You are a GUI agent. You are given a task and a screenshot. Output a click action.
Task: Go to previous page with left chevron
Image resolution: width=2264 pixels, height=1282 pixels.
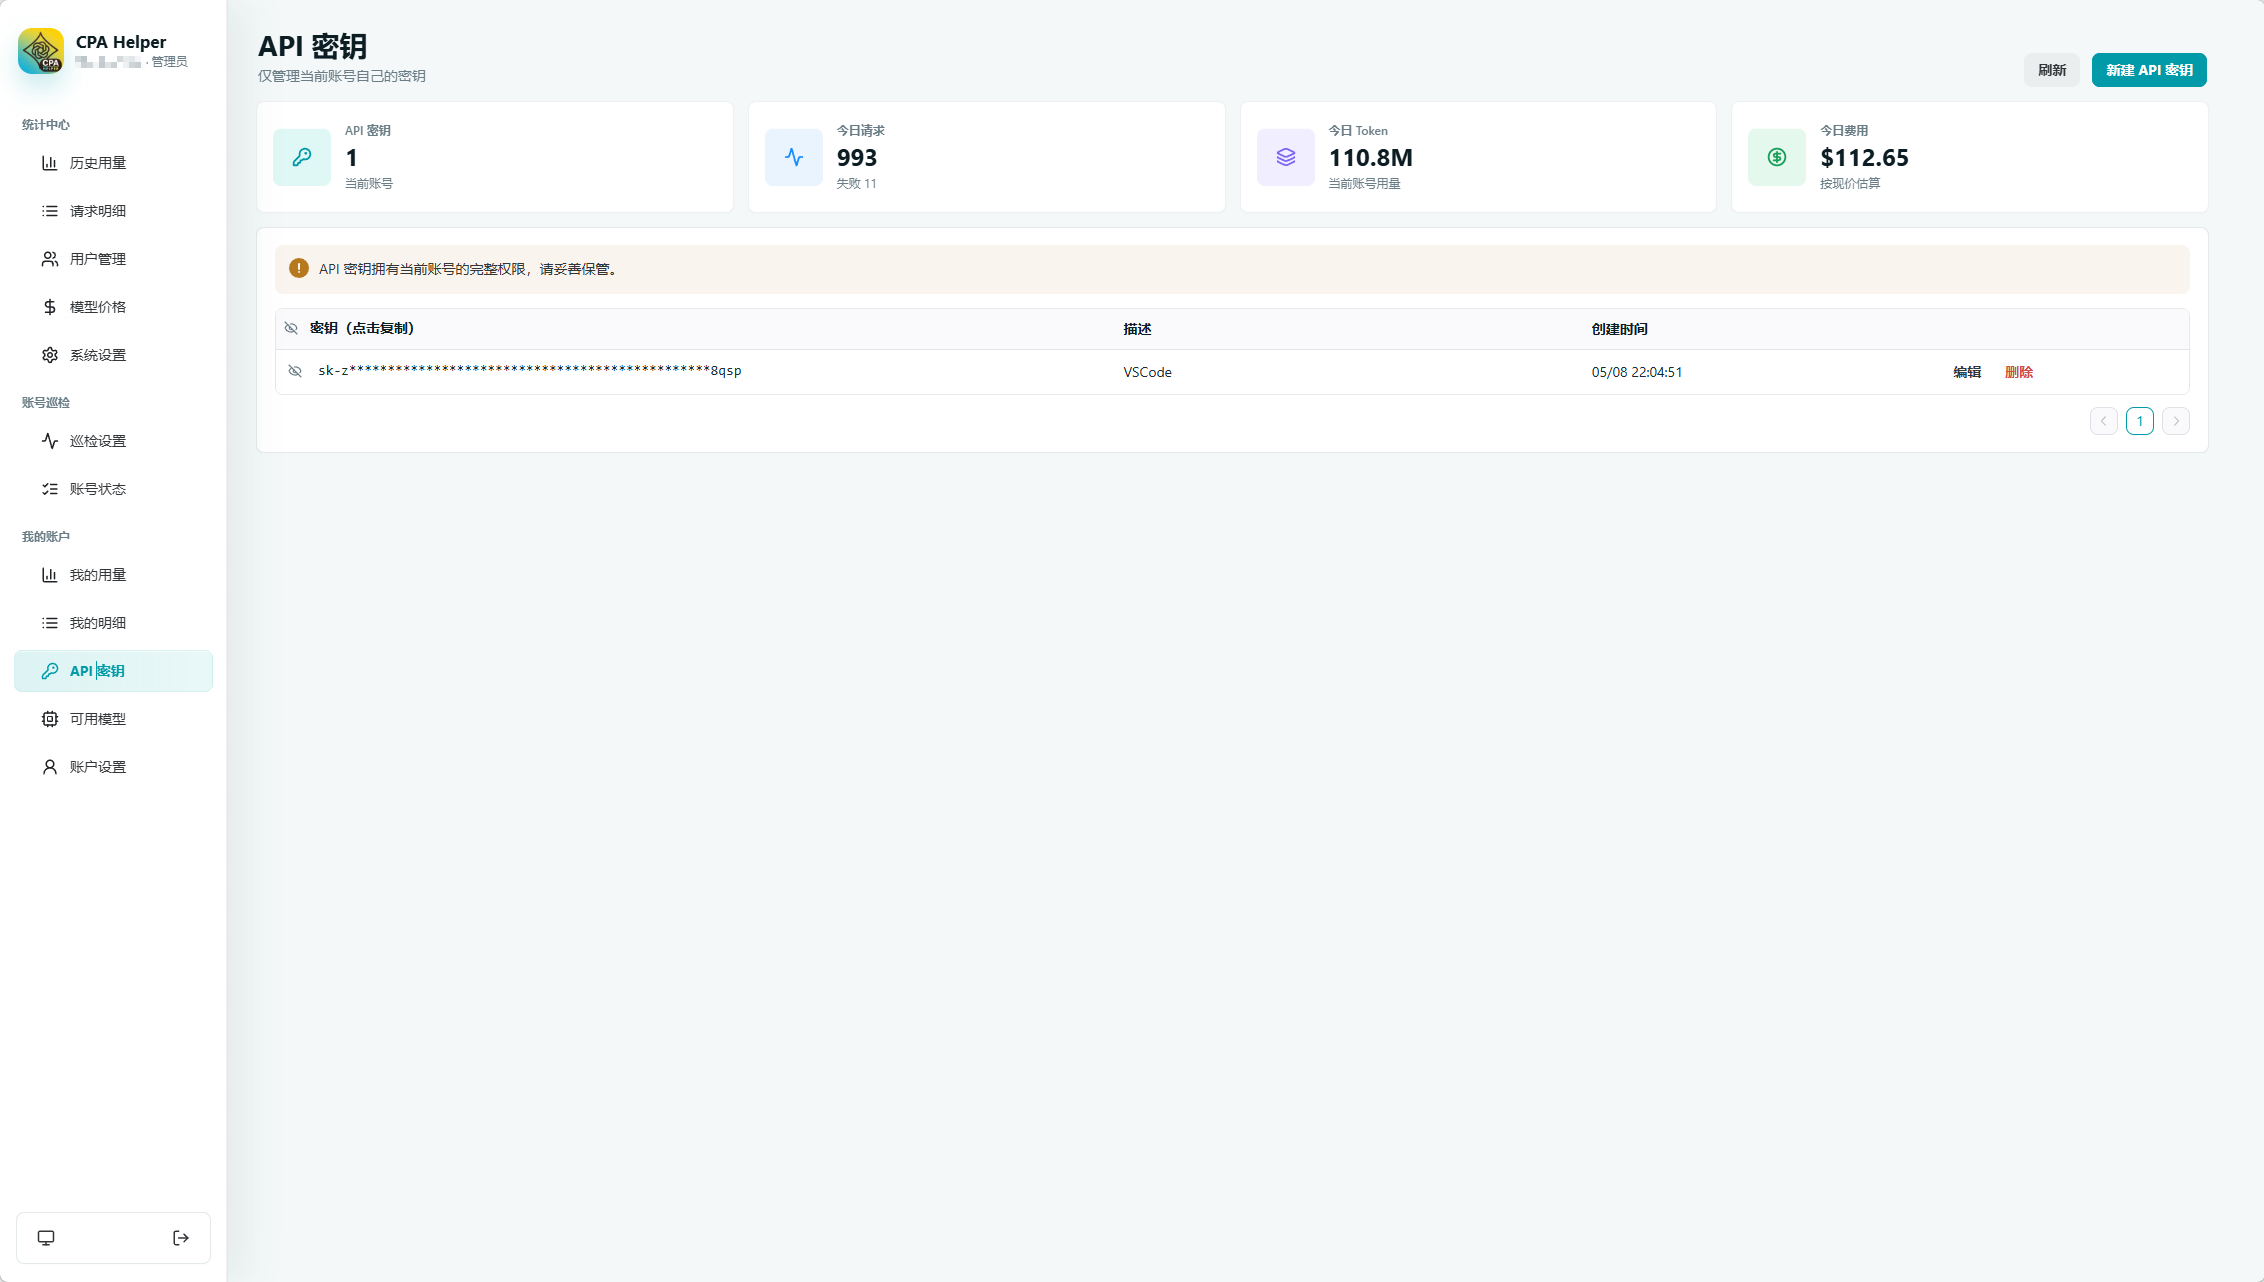tap(2104, 421)
